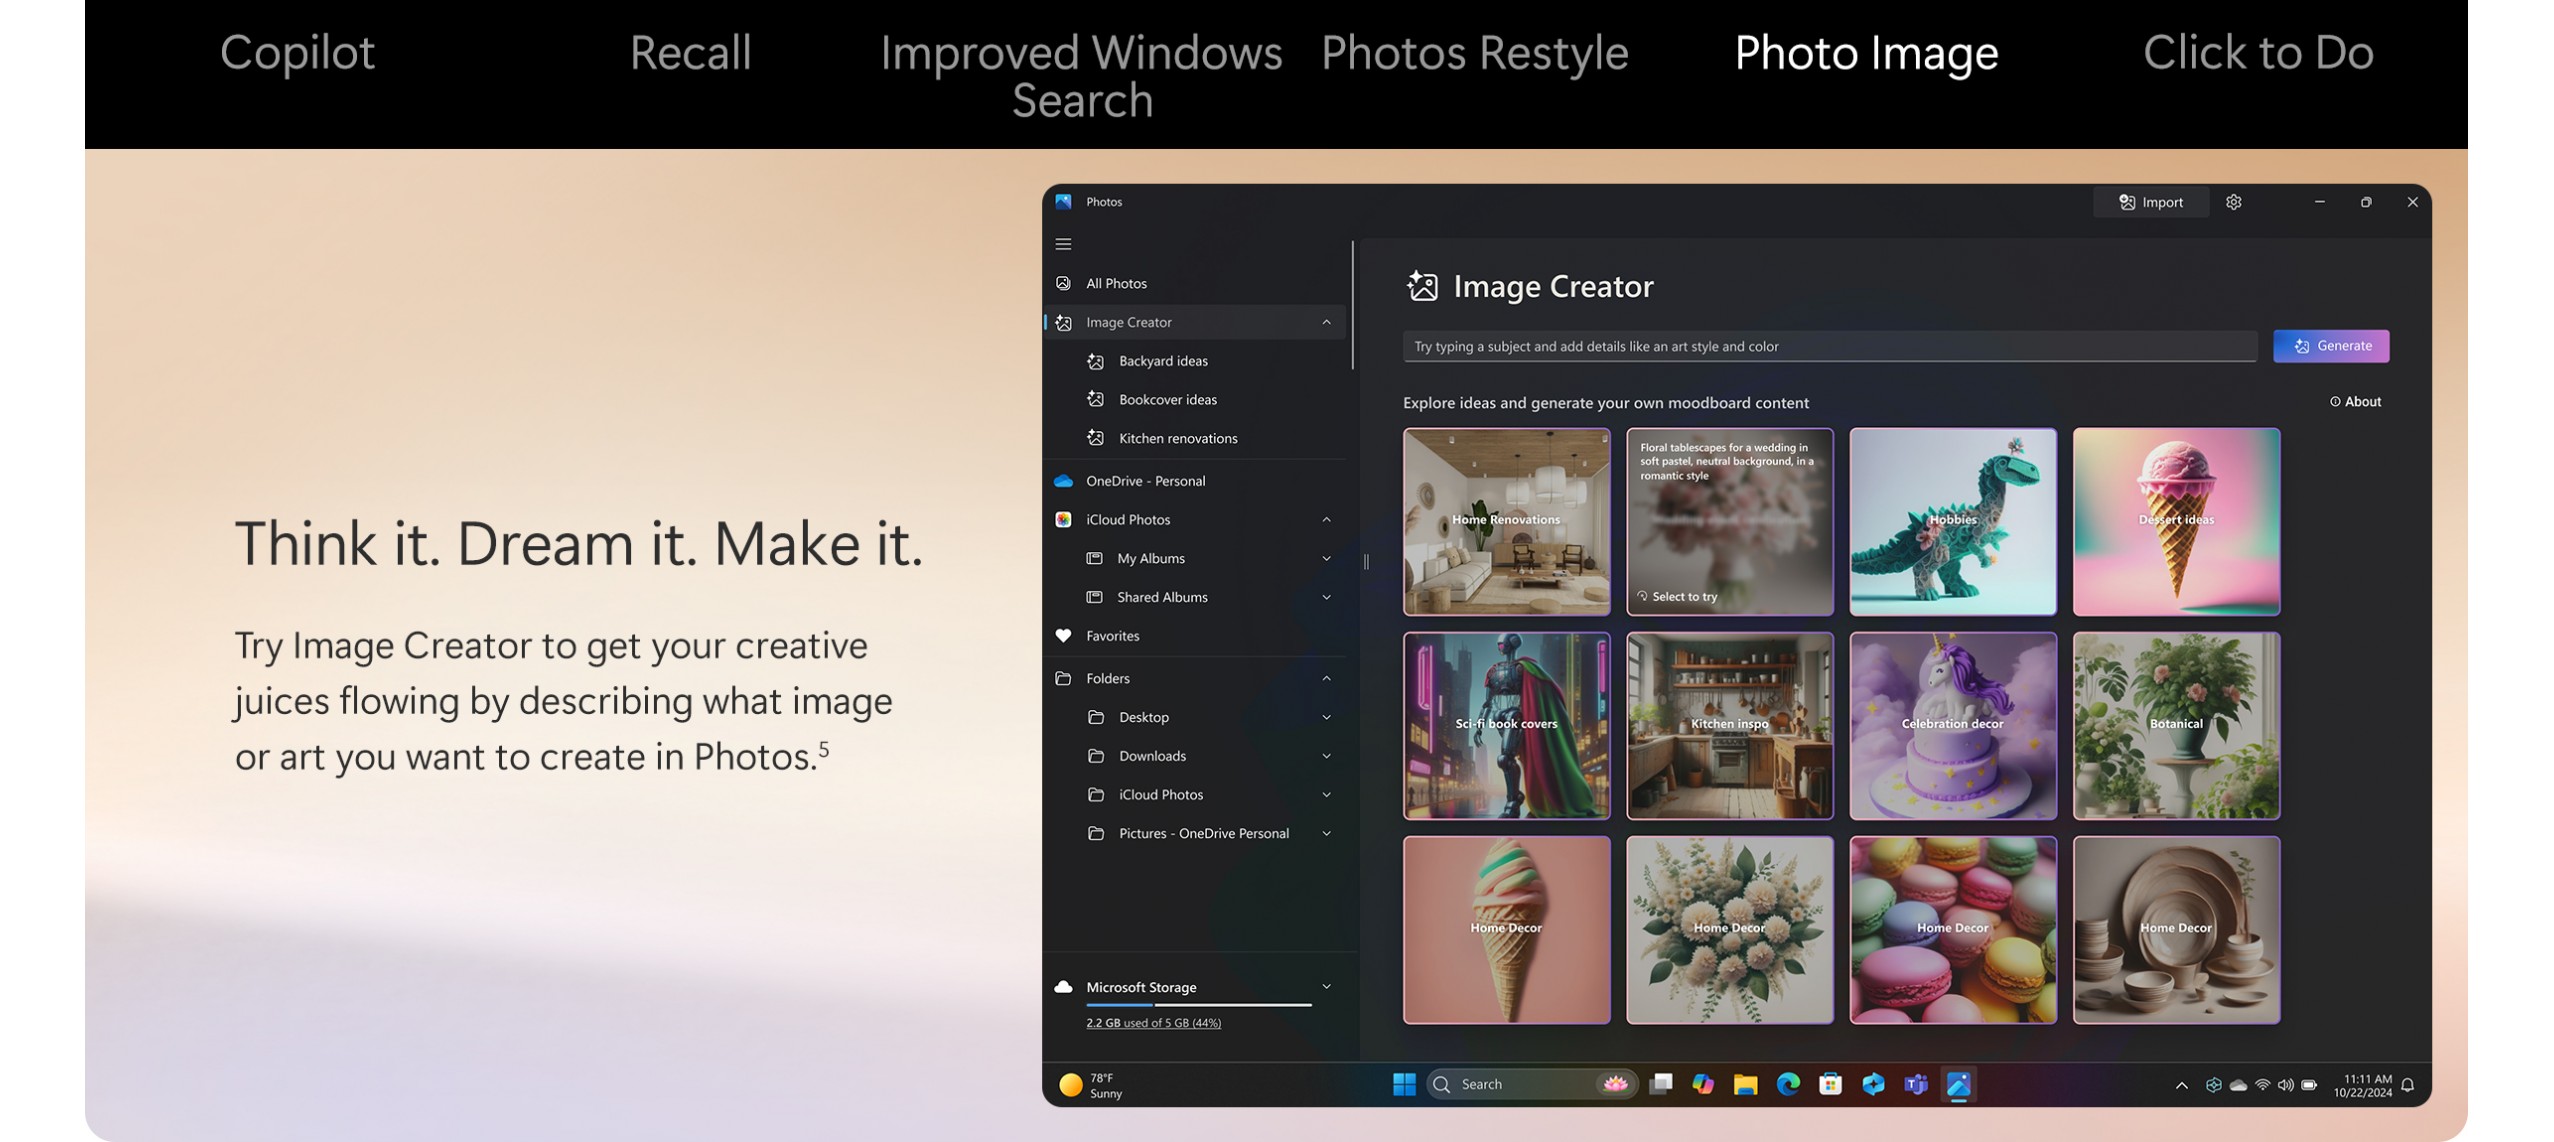Open the notification bell in system tray
The image size is (2554, 1142).
[x=2408, y=1085]
